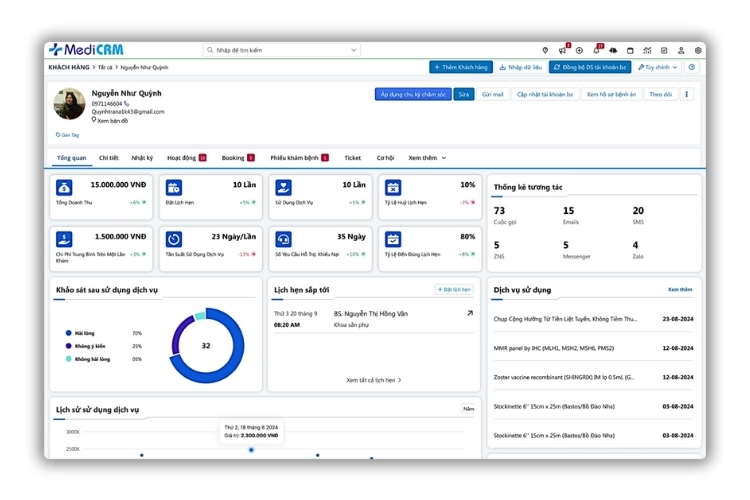Open the Năm period selector on history chart

pyautogui.click(x=468, y=409)
